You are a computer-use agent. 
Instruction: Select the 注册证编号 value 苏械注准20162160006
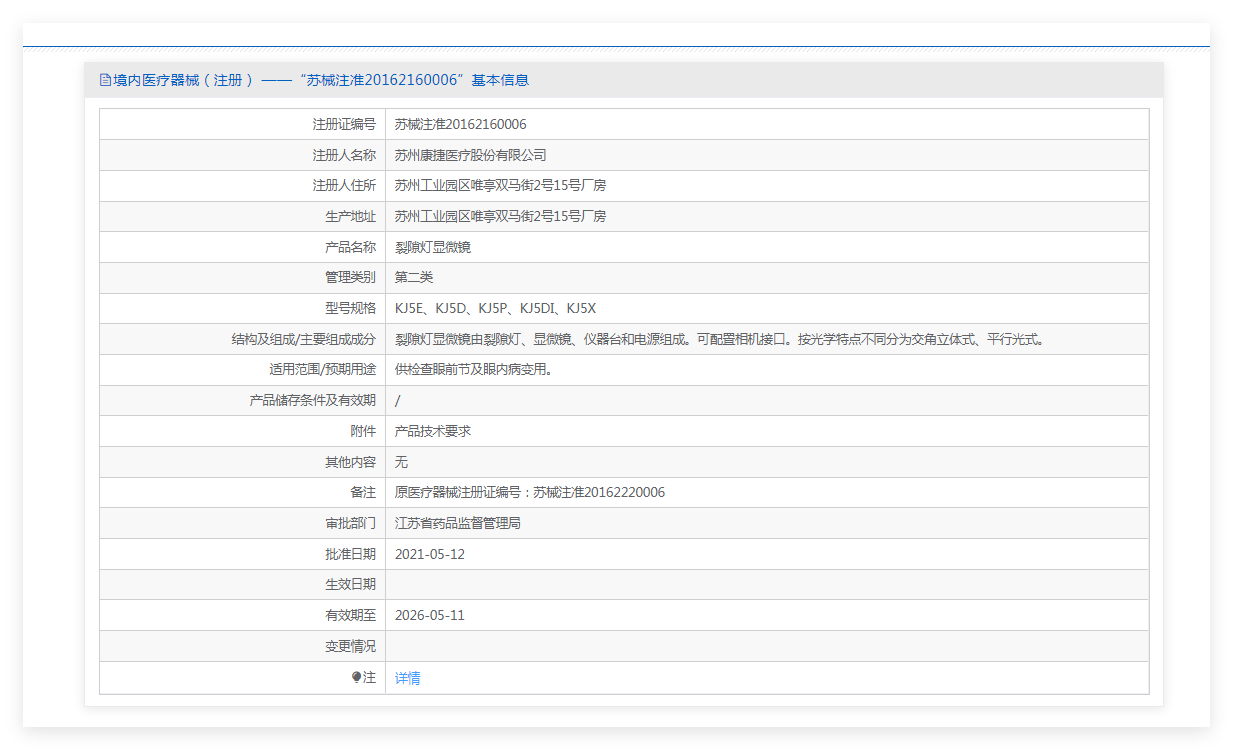coord(461,124)
